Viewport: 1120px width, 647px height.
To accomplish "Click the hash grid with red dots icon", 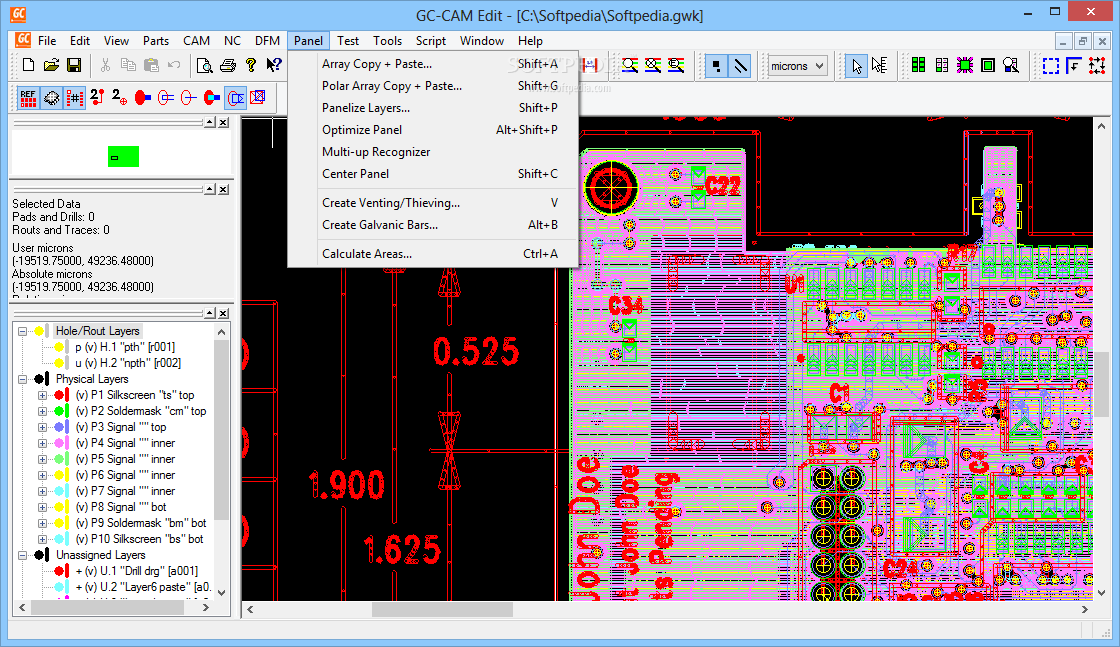I will point(74,98).
